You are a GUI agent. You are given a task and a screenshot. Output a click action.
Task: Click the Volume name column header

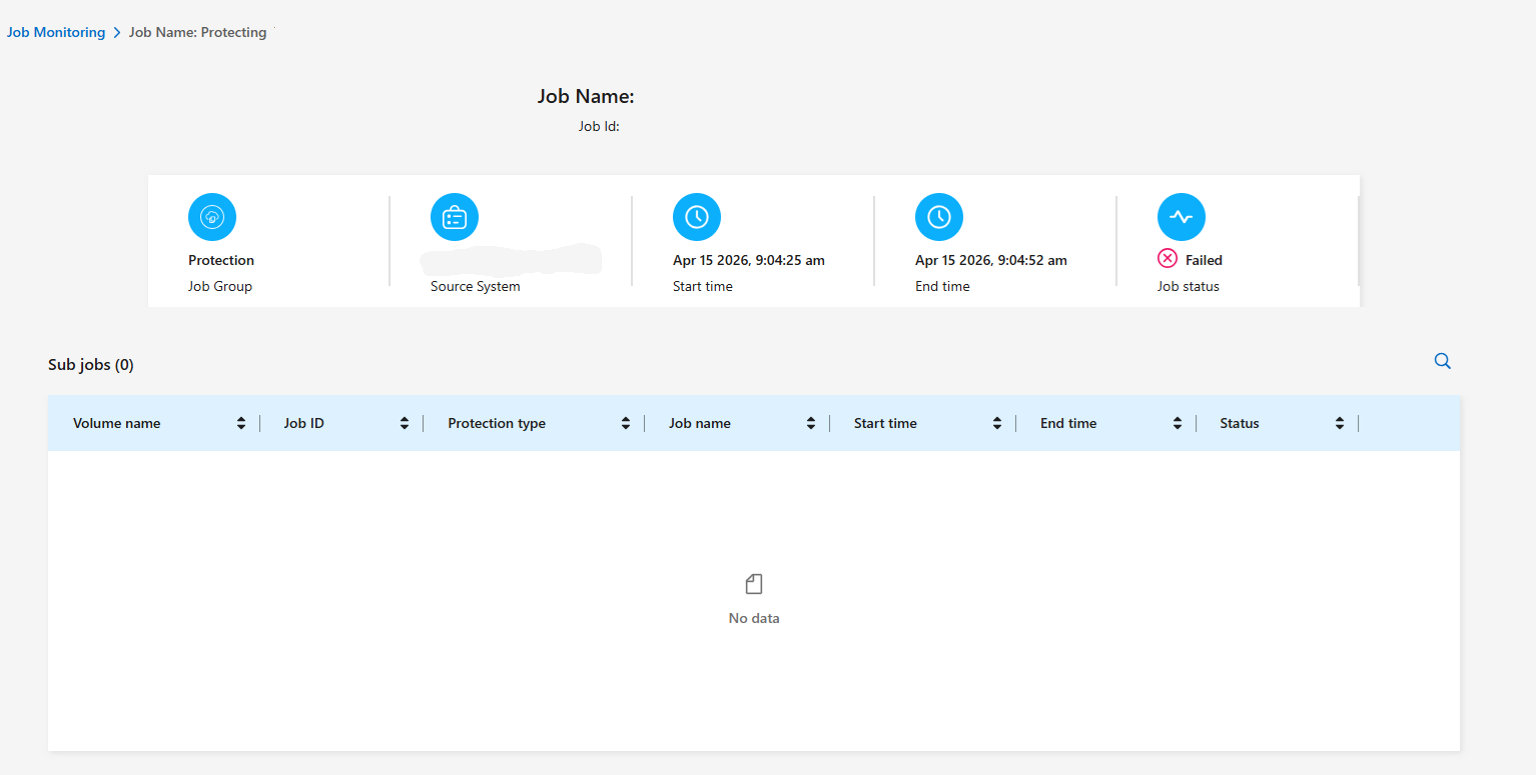(x=117, y=423)
